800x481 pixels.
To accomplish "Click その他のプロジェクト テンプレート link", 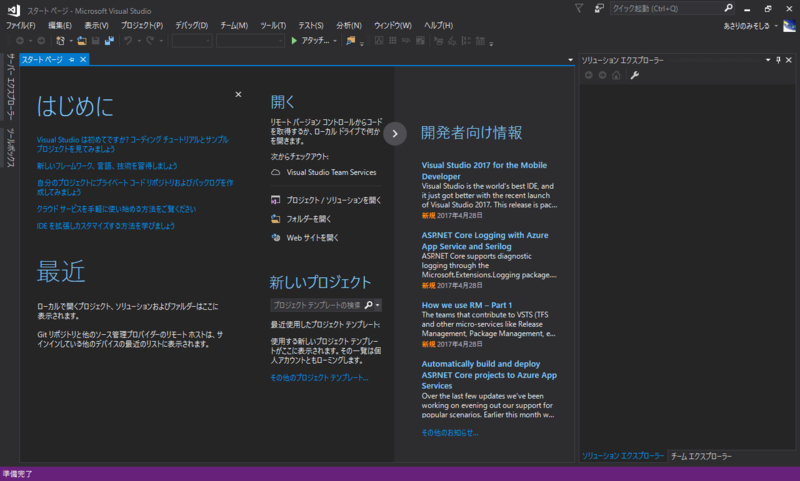I will click(319, 378).
